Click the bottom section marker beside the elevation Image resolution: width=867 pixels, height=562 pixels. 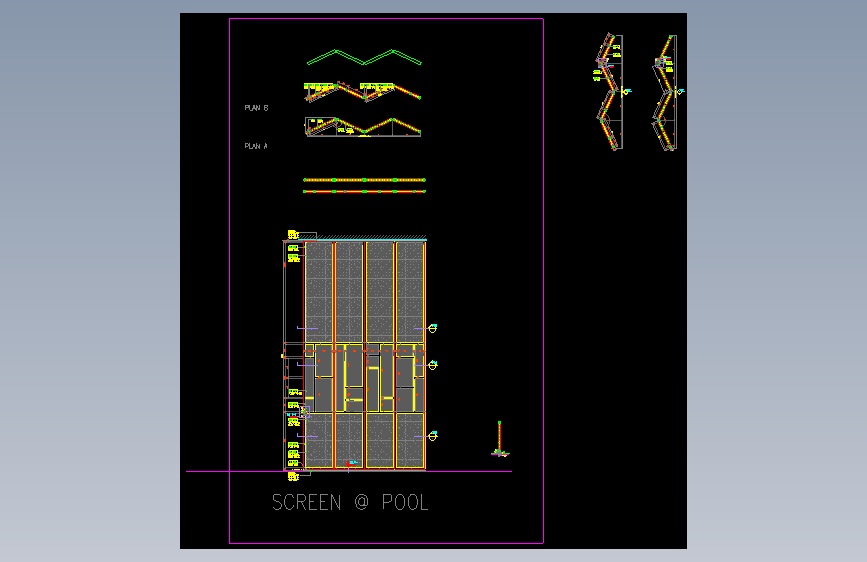pos(432,436)
